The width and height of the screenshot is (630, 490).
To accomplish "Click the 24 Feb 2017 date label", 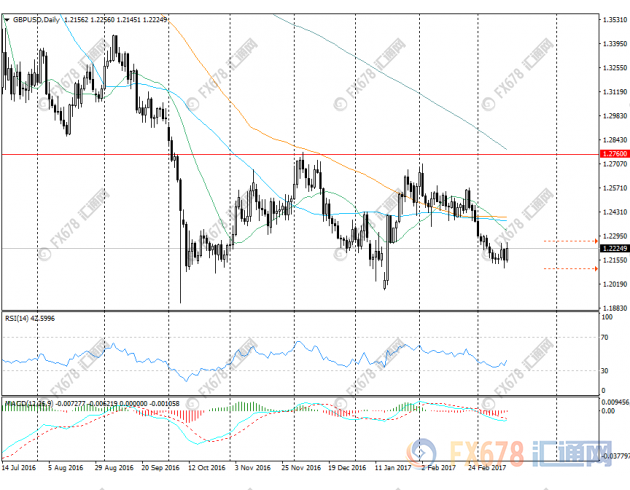I will (x=500, y=465).
